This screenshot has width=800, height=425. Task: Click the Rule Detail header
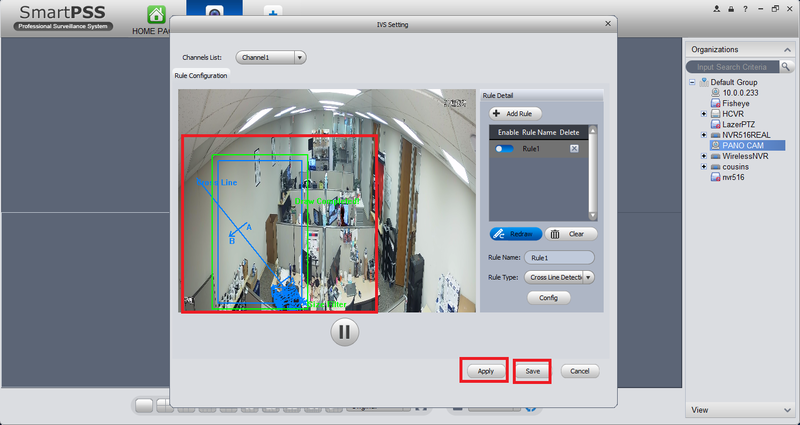coord(542,95)
